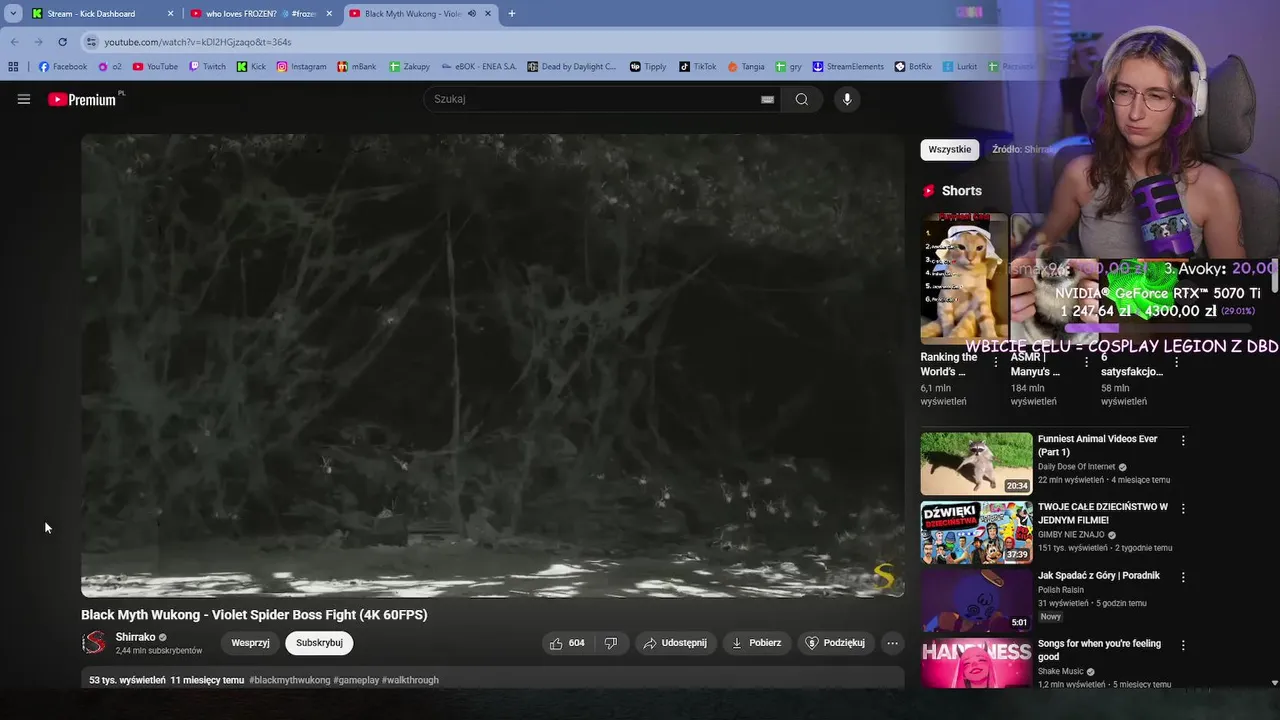The width and height of the screenshot is (1280, 720).
Task: Click the video player area
Action: click(x=493, y=365)
